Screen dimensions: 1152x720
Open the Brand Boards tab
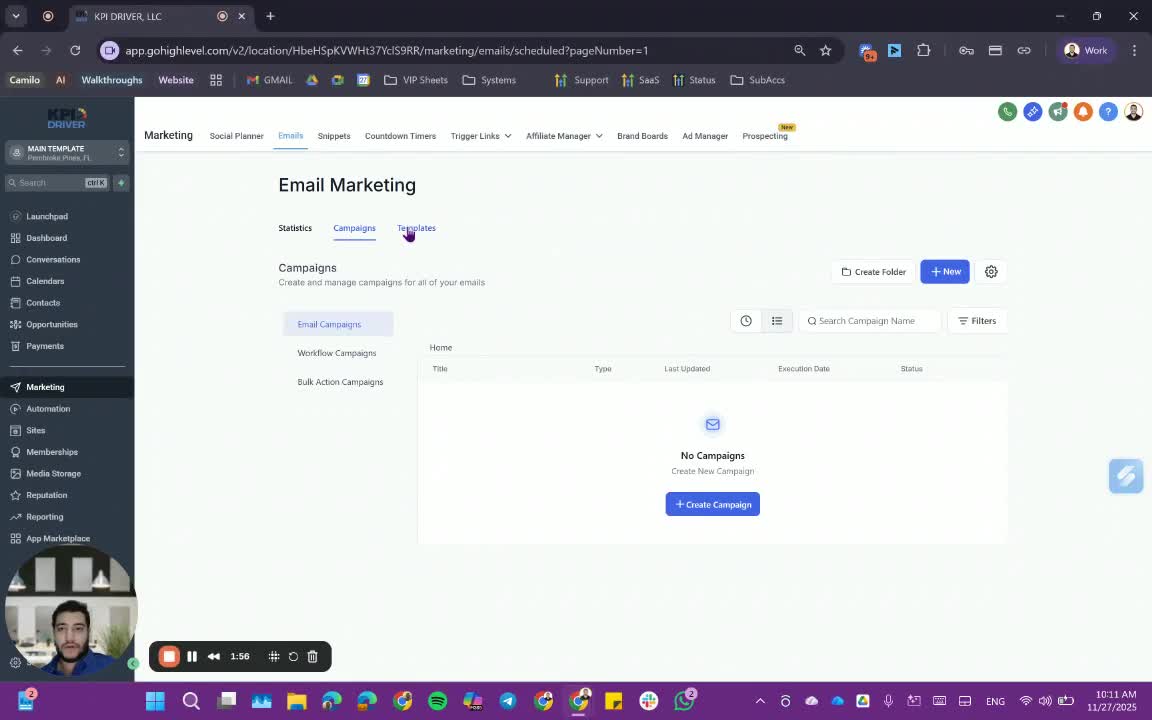click(x=642, y=136)
